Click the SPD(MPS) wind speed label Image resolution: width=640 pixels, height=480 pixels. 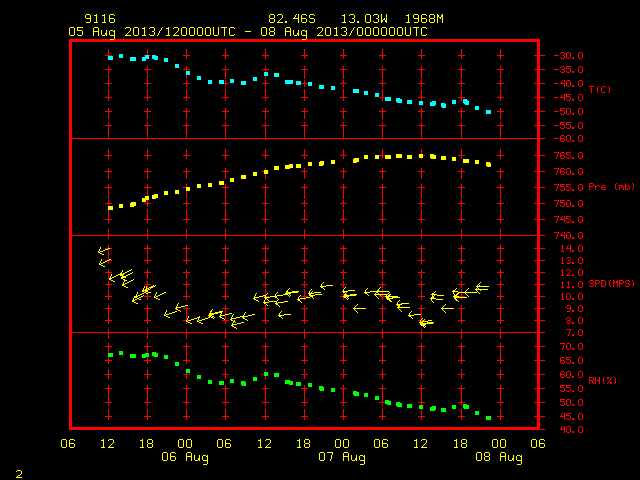(x=611, y=284)
